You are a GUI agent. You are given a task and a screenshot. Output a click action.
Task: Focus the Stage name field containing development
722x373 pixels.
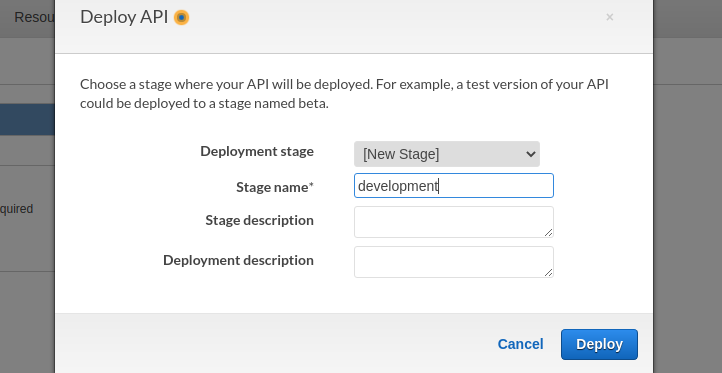pos(454,186)
